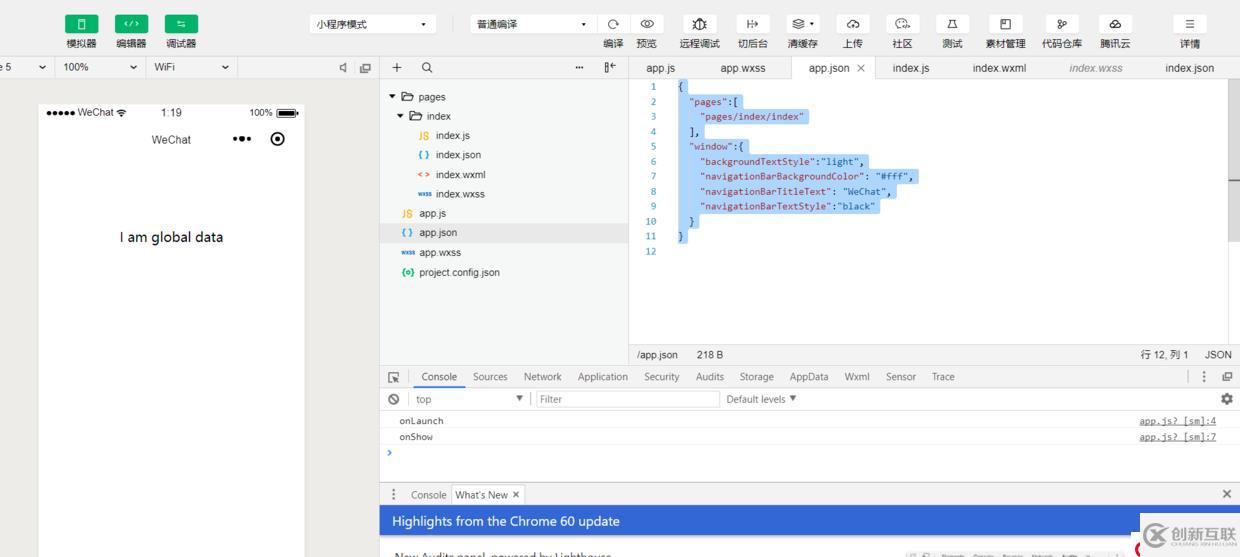Click the simulator three-dots menu

click(242, 139)
